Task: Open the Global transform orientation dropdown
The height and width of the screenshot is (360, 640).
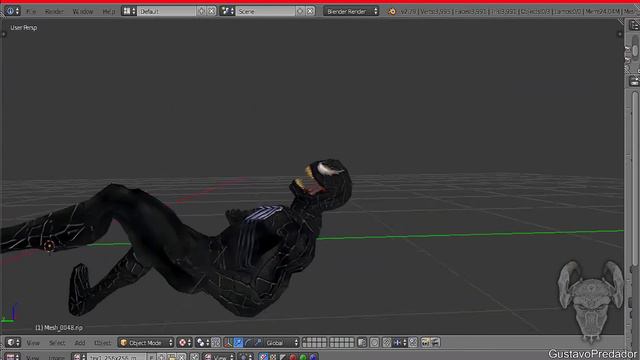Action: [282, 342]
